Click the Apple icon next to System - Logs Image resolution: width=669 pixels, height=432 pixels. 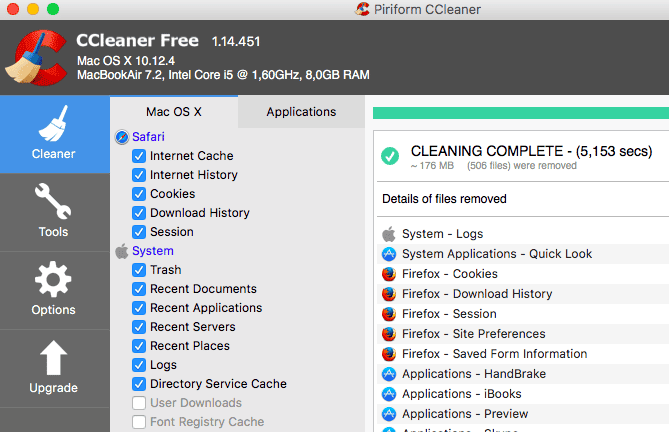pyautogui.click(x=389, y=234)
